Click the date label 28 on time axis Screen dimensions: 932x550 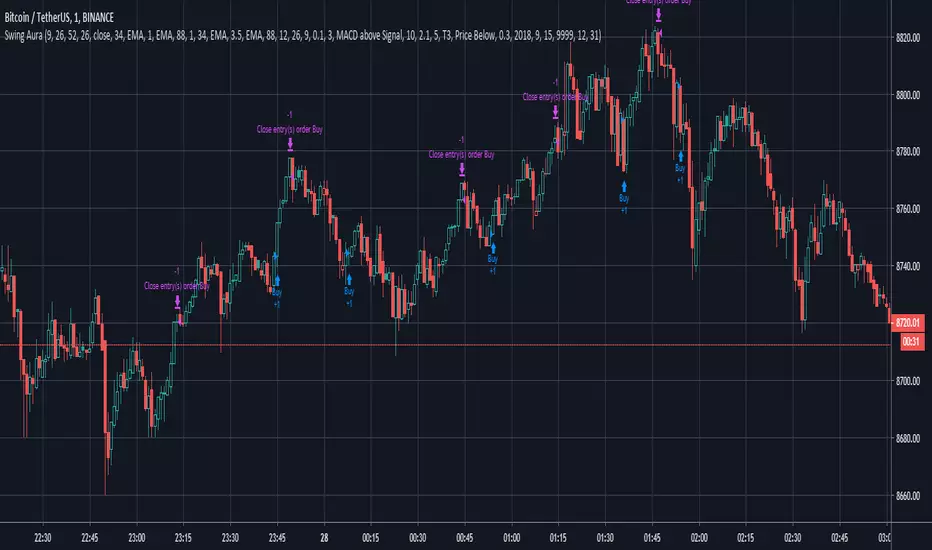[324, 538]
